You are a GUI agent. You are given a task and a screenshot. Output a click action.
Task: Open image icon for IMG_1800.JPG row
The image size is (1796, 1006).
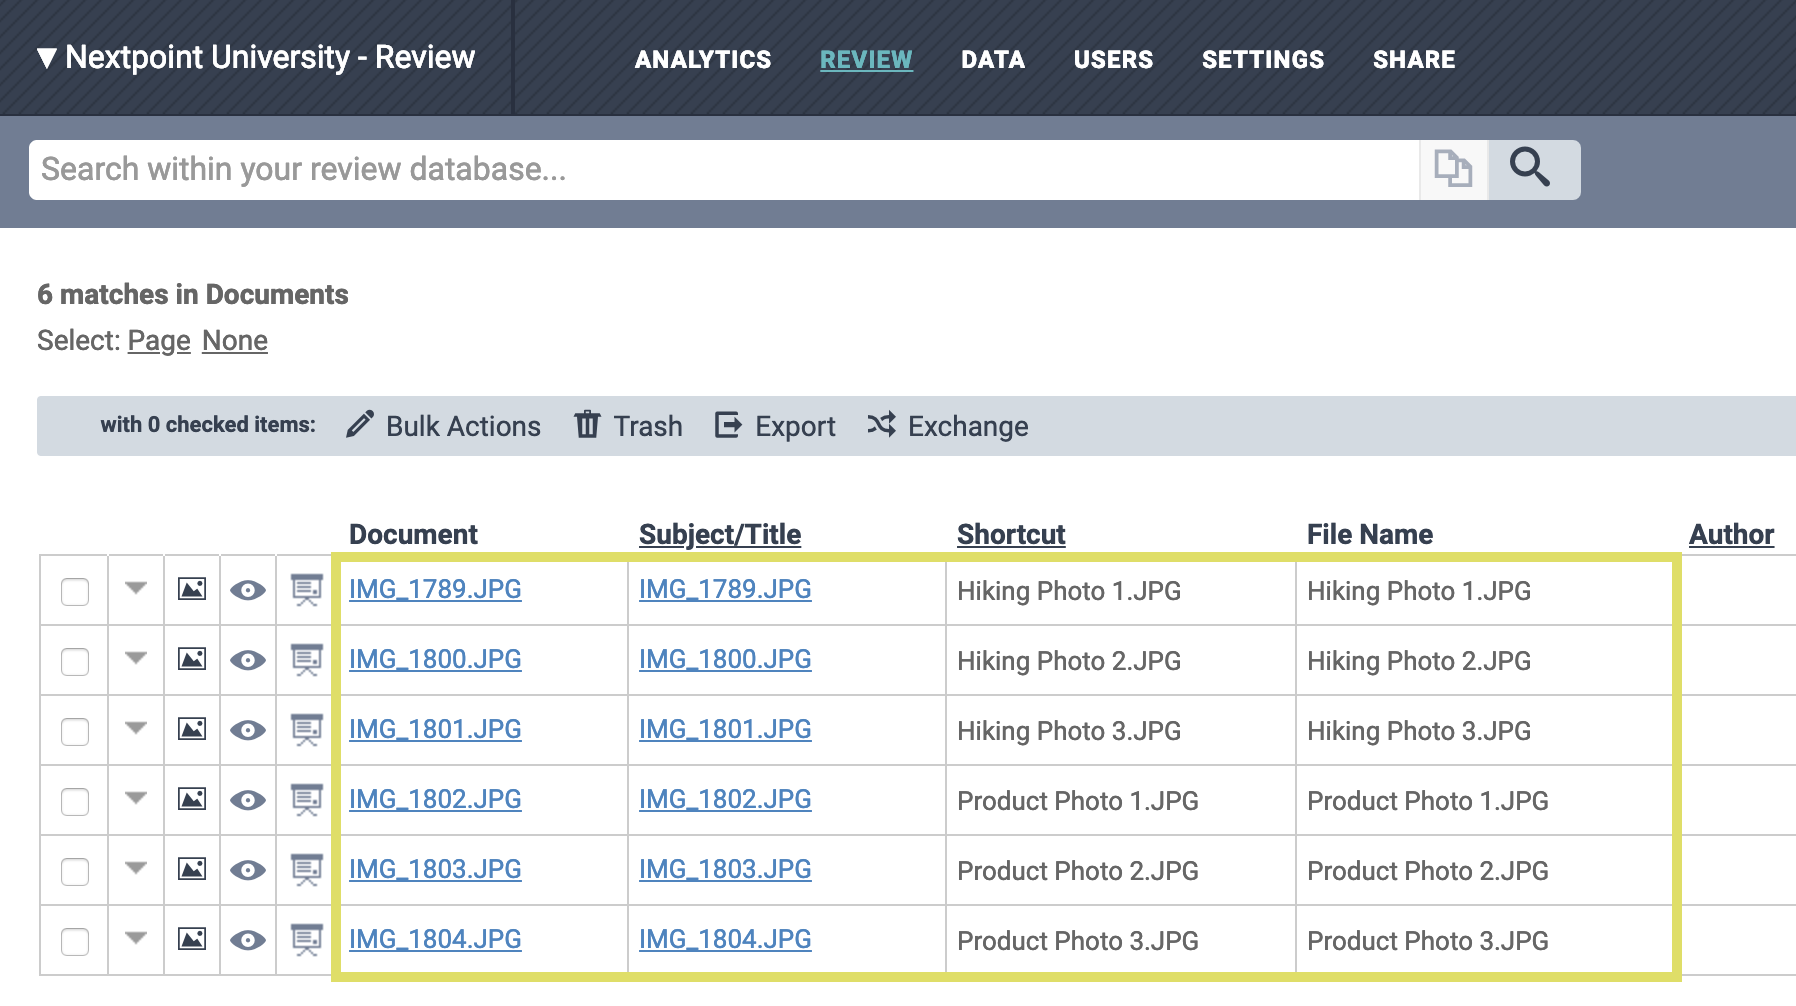tap(192, 659)
